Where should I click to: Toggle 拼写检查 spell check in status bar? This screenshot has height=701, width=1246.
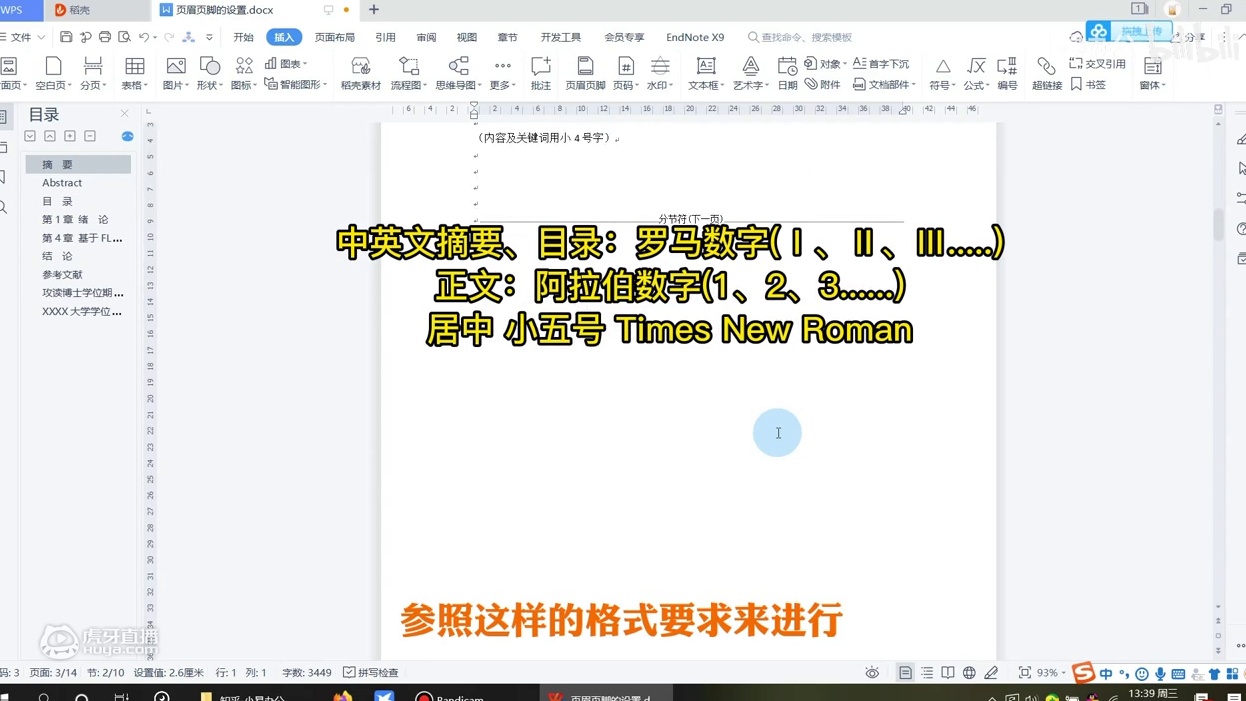tap(371, 673)
